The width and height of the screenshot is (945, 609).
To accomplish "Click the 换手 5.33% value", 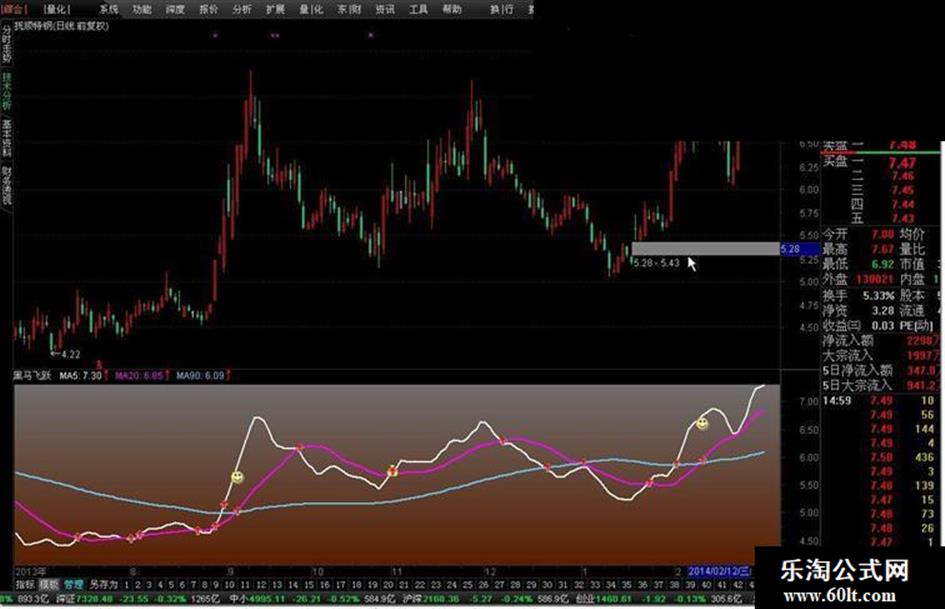I will click(x=878, y=295).
